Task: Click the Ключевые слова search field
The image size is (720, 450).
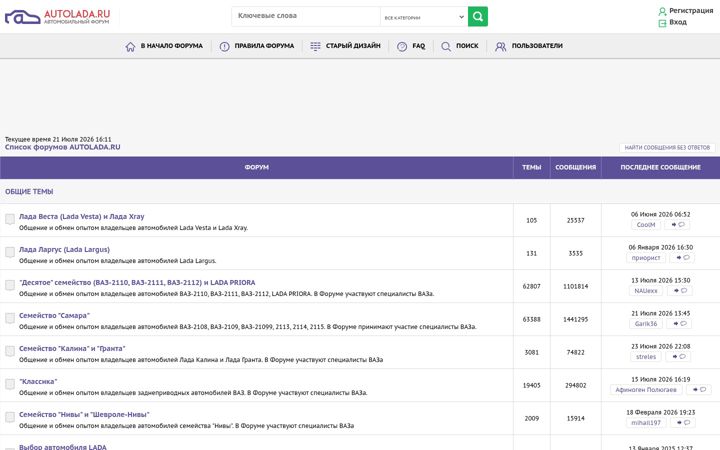Action: (306, 17)
